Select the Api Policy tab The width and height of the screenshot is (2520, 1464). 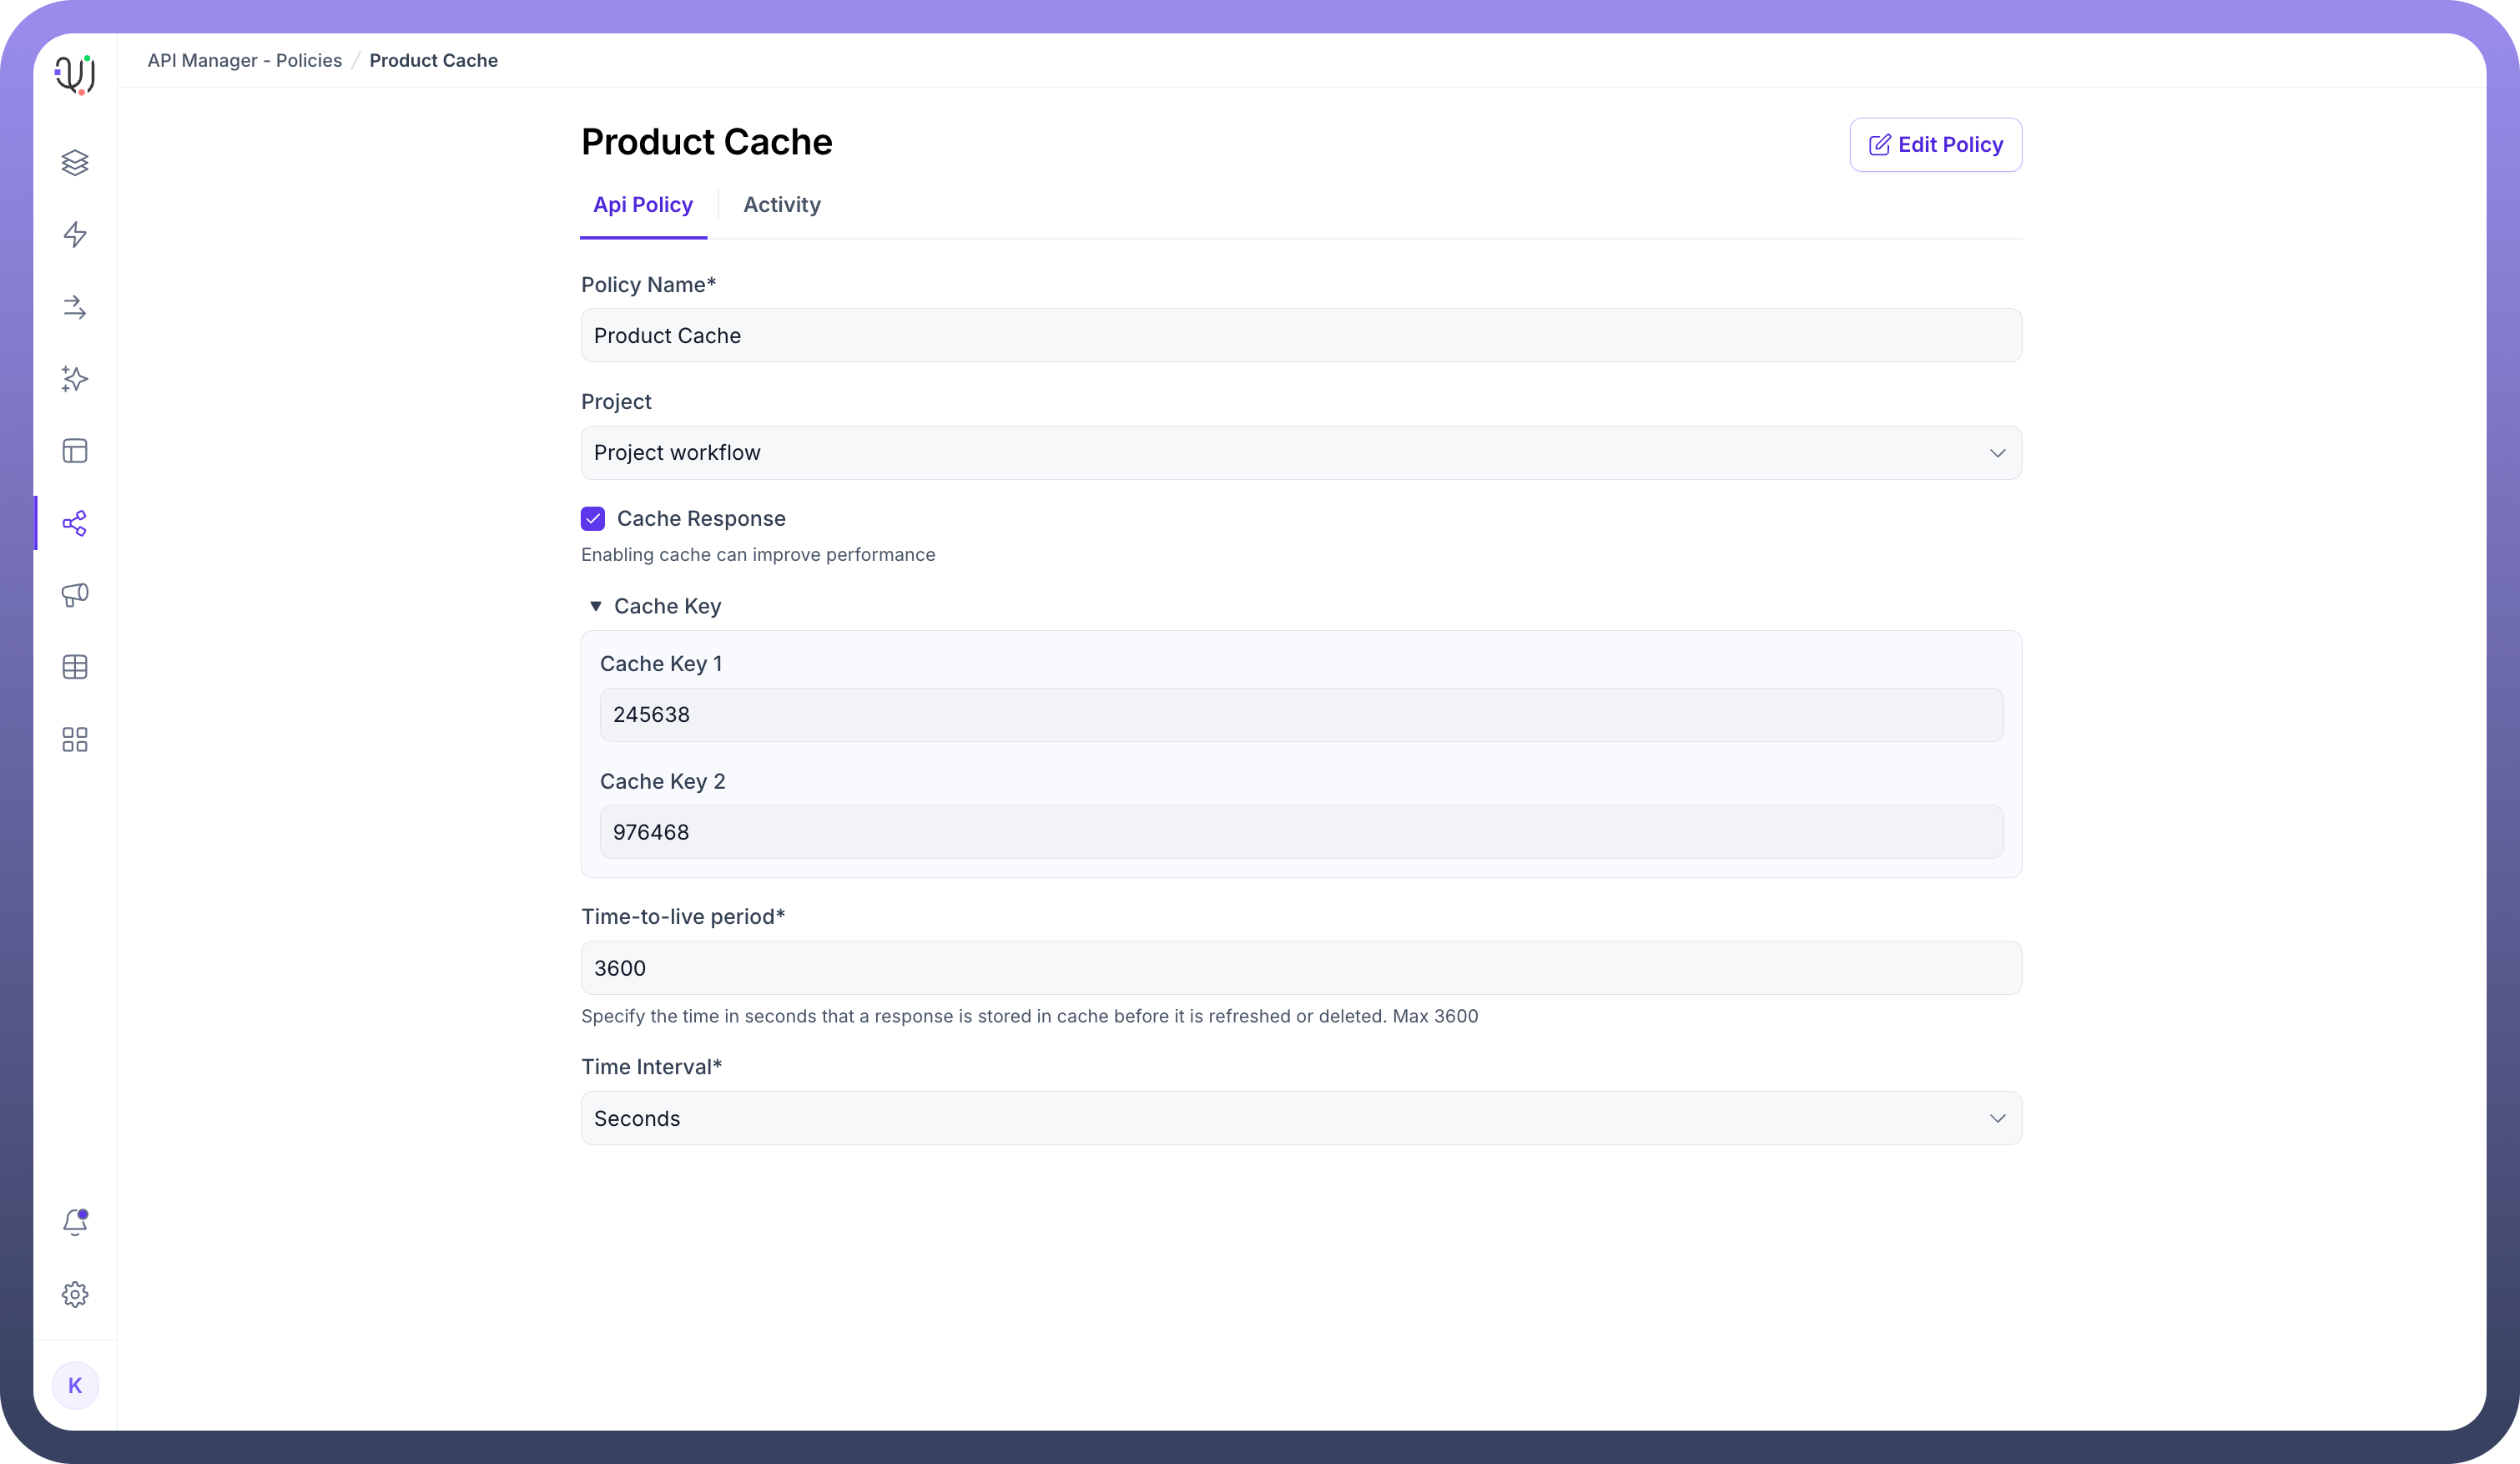643,205
